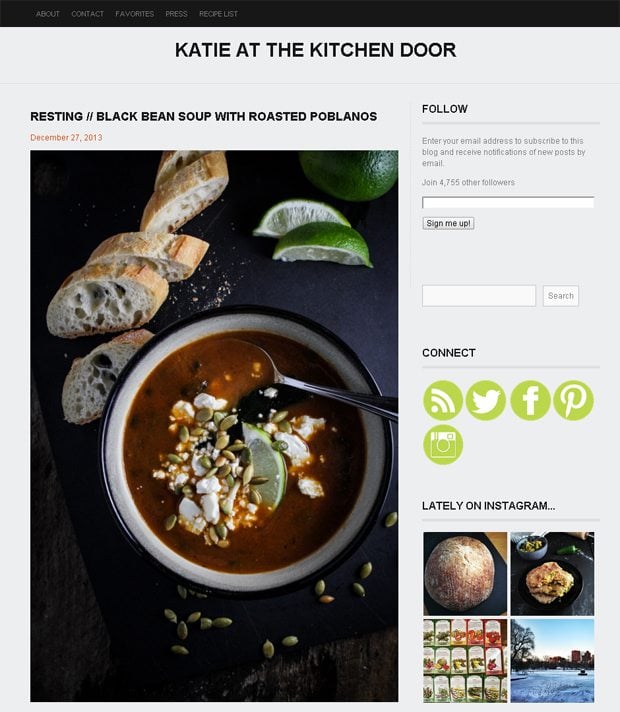Viewport: 620px width, 712px height.
Task: Open the Recipe List page
Action: (x=218, y=14)
